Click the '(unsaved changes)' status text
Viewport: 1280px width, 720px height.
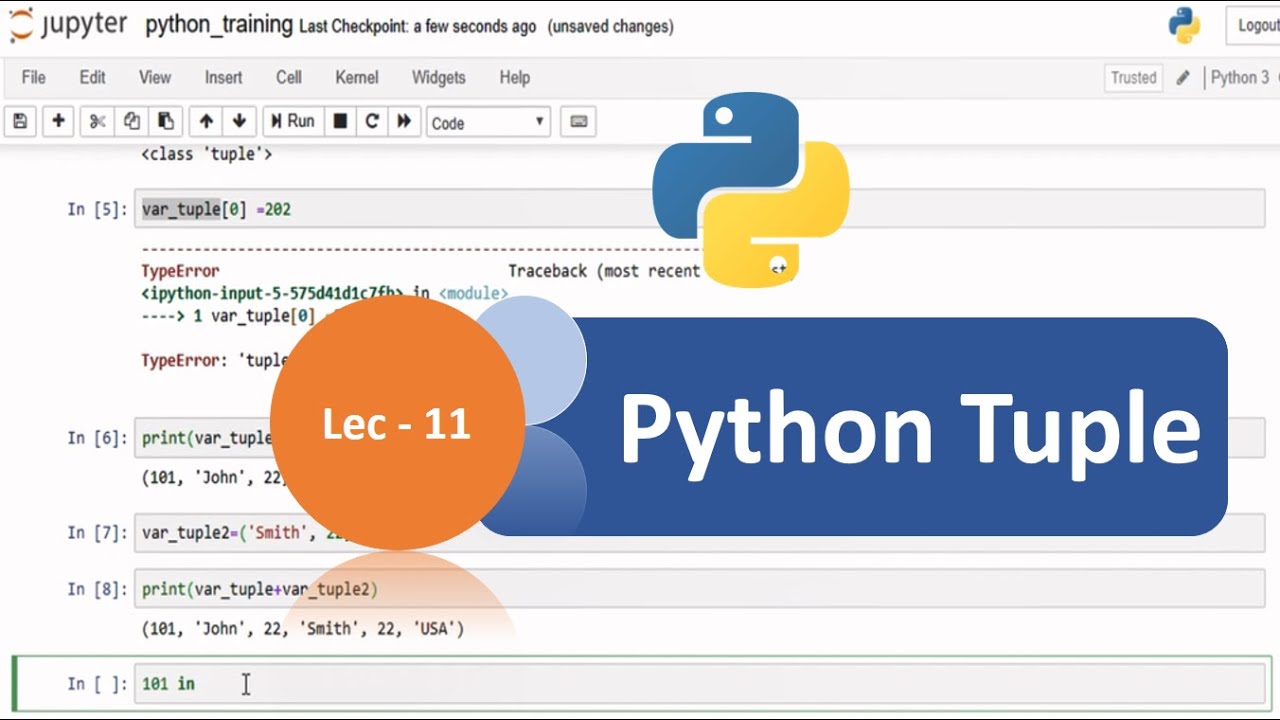(610, 26)
